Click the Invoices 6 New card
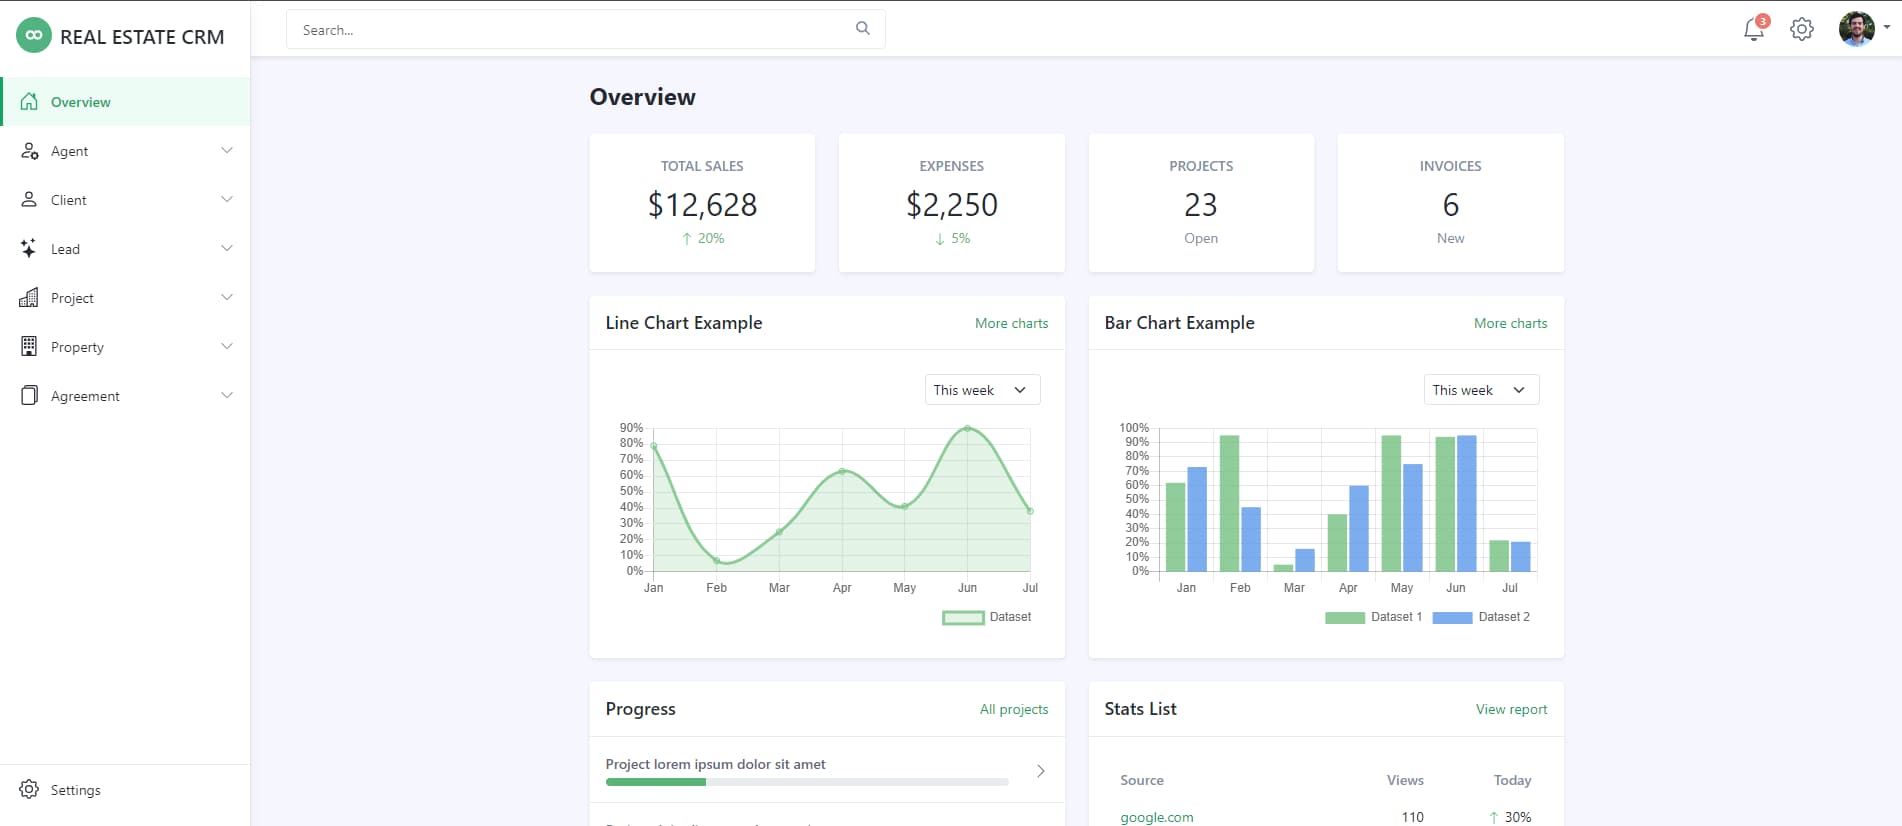This screenshot has width=1902, height=826. [1450, 203]
